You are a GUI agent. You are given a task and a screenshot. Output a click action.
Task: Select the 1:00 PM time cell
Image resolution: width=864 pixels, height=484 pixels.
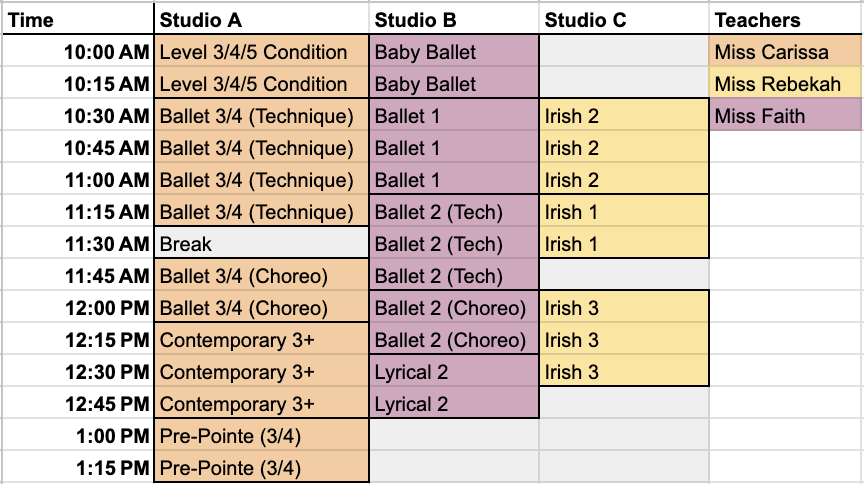(77, 436)
